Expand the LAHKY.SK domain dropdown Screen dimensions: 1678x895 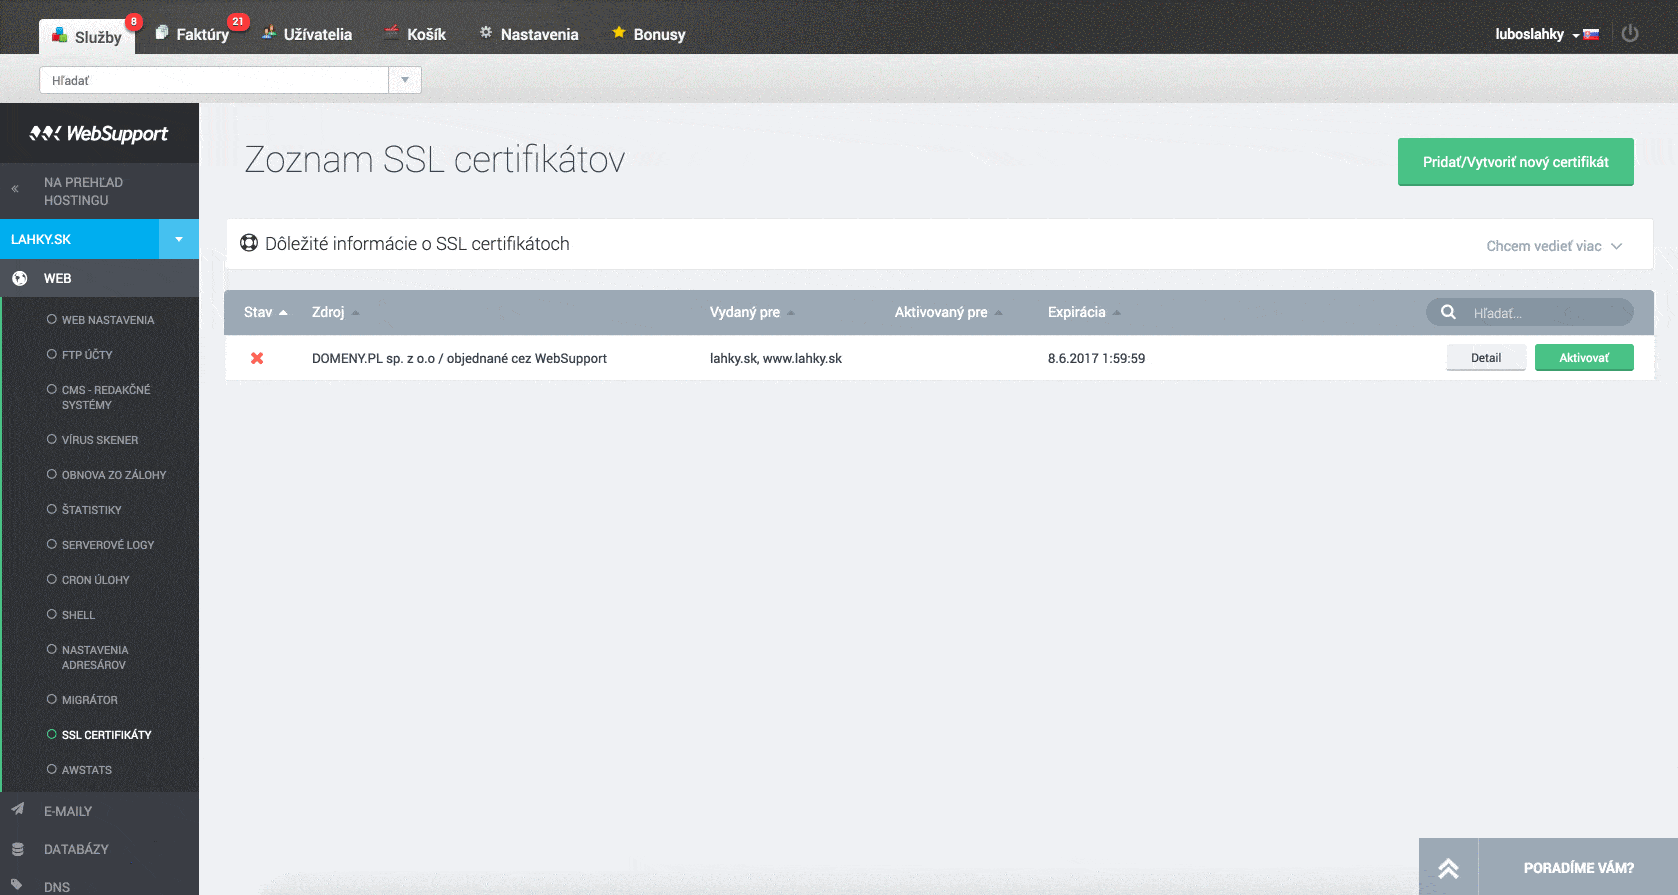click(179, 239)
